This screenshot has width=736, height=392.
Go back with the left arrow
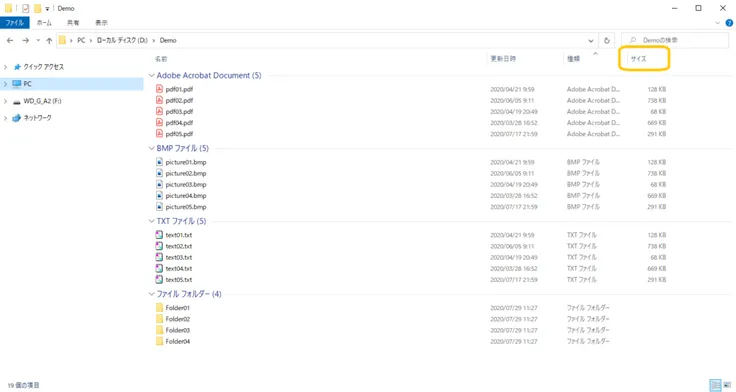click(10, 40)
